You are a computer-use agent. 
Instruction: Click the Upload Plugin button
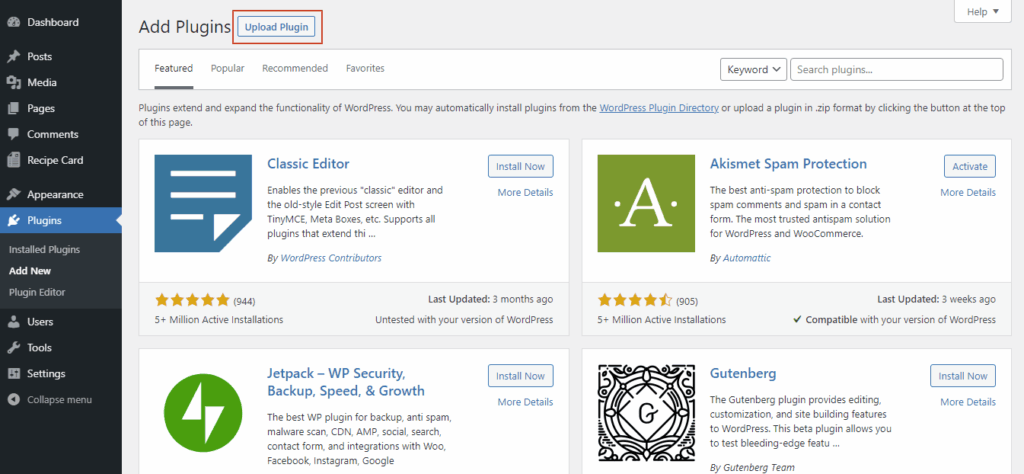(278, 26)
